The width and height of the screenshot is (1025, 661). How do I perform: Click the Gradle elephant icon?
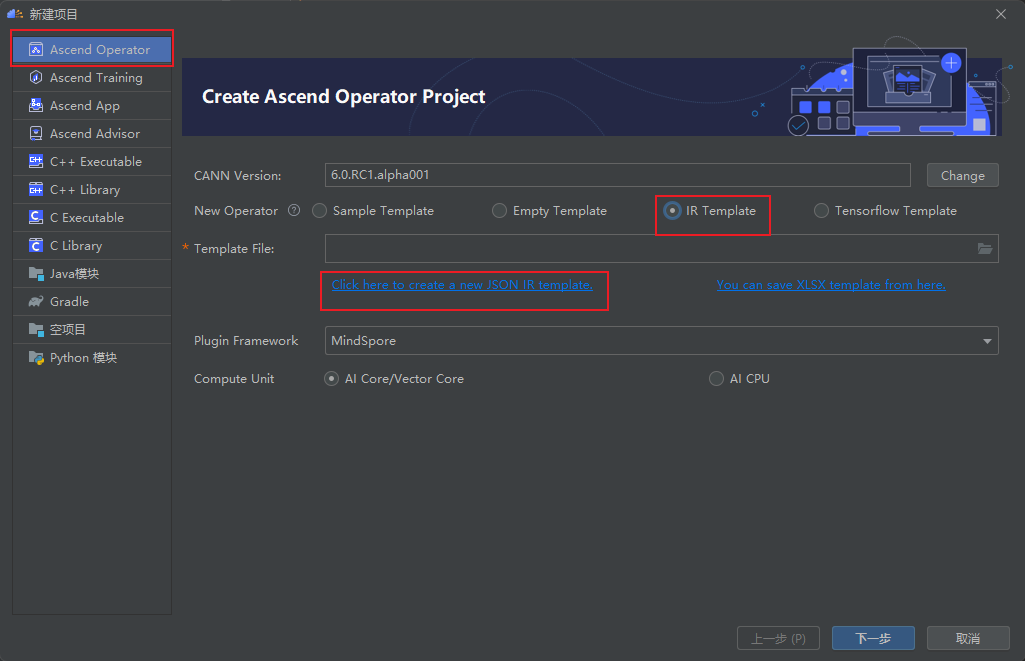(x=36, y=301)
